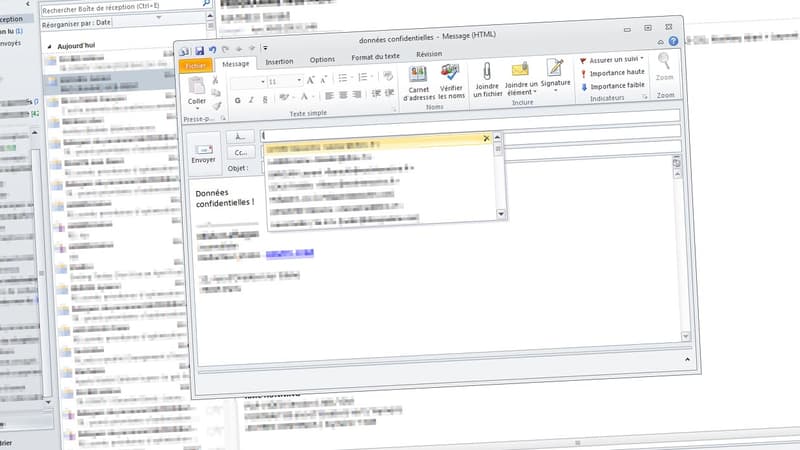Paste using the Coller button
The height and width of the screenshot is (450, 800).
(x=196, y=92)
